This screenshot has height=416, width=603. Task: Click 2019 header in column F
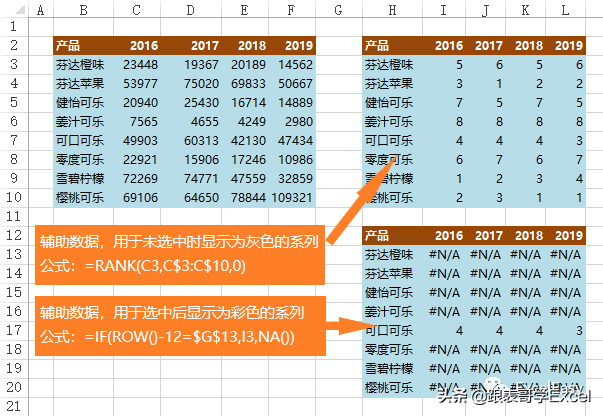292,46
